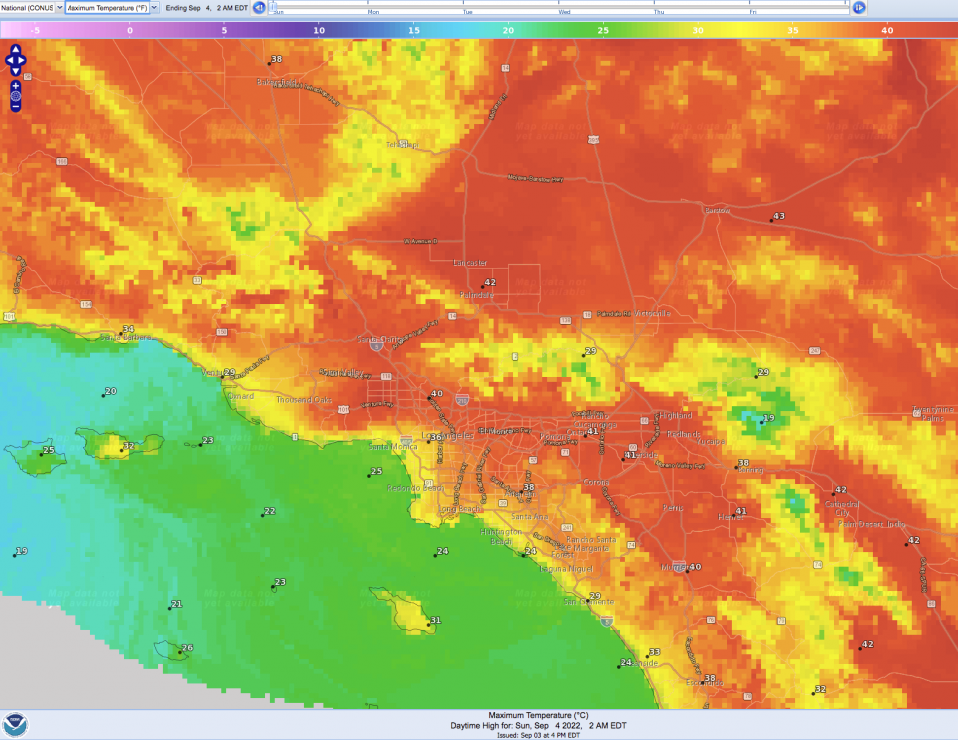Pan the map up

point(16,50)
